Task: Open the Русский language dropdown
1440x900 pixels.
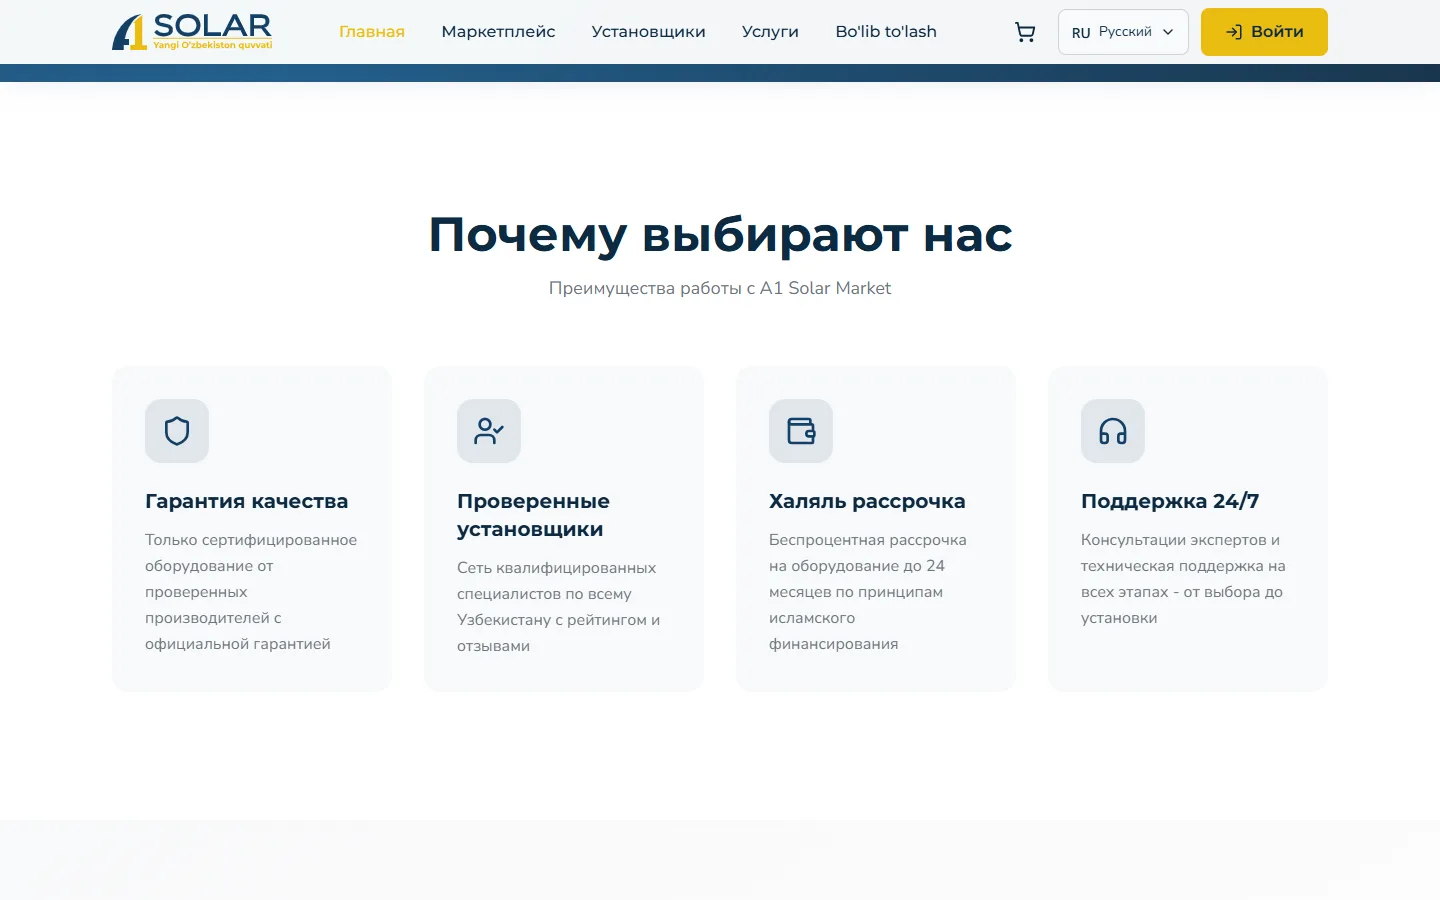Action: point(1123,32)
